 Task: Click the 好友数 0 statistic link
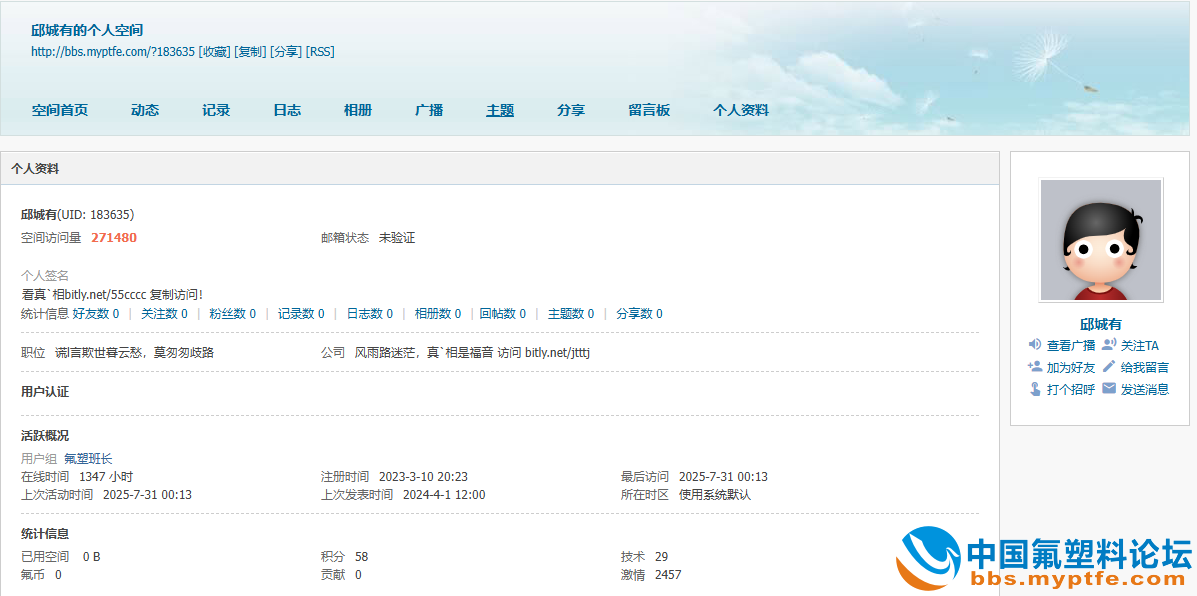96,314
